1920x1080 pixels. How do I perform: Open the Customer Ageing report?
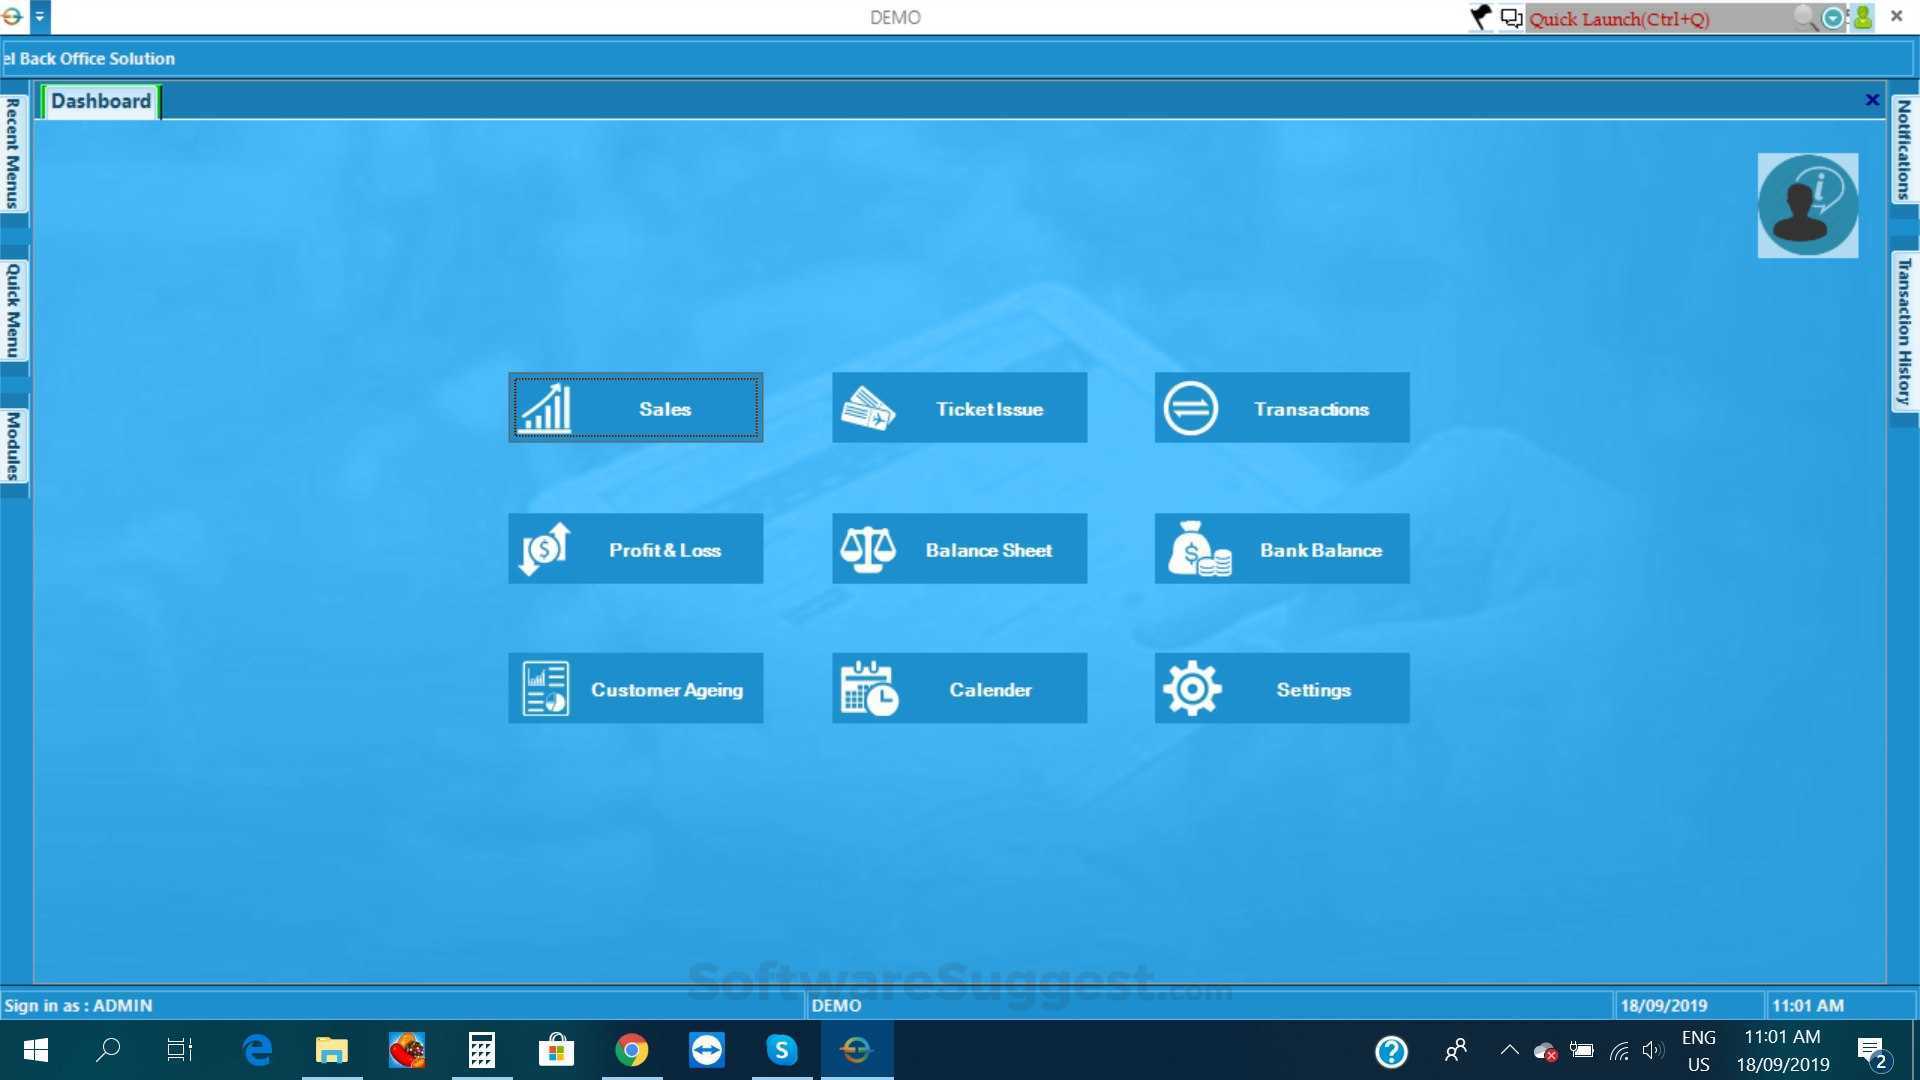[635, 689]
